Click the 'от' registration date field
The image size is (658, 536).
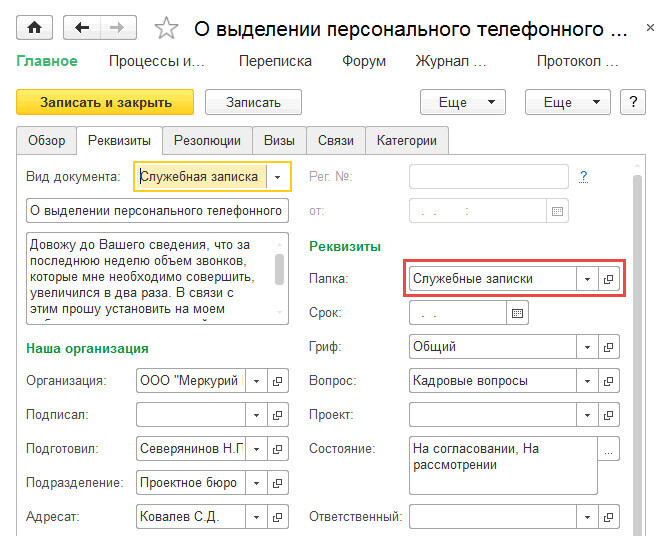pyautogui.click(x=478, y=211)
